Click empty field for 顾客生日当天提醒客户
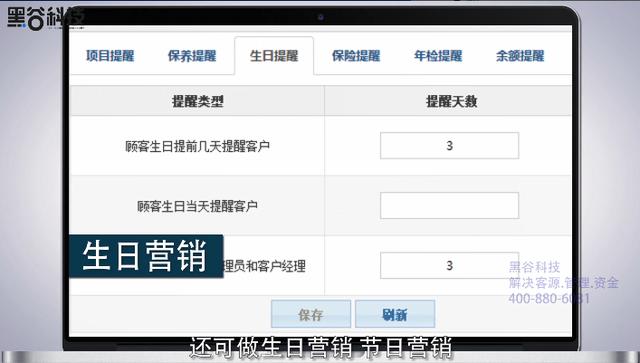Viewport: 640px width, 363px height. click(449, 205)
